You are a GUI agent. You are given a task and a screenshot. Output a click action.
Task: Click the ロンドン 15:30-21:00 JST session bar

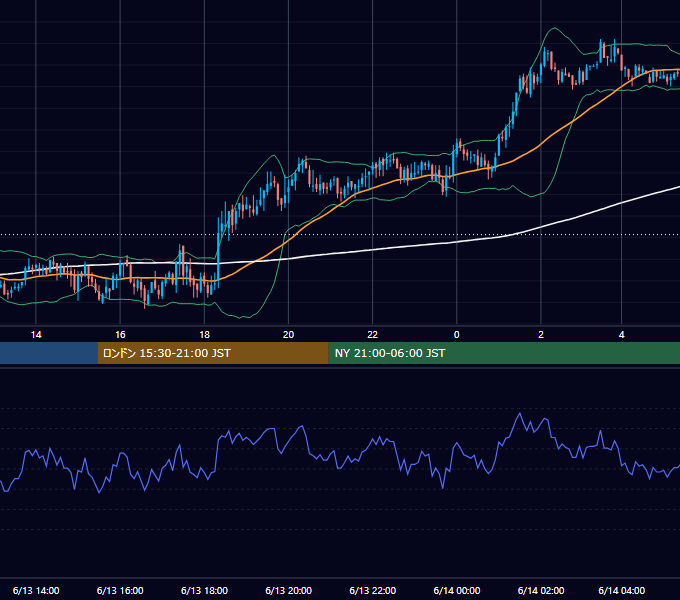coord(213,353)
